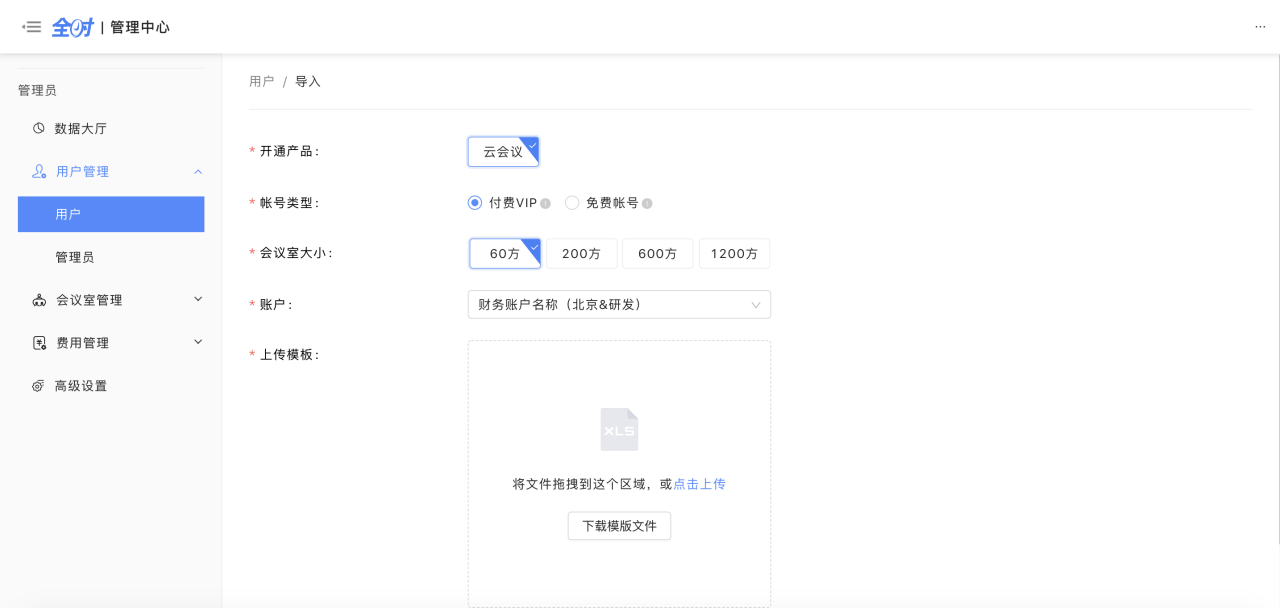Open 高级设置 in the sidebar
The height and width of the screenshot is (608, 1280).
[81, 386]
